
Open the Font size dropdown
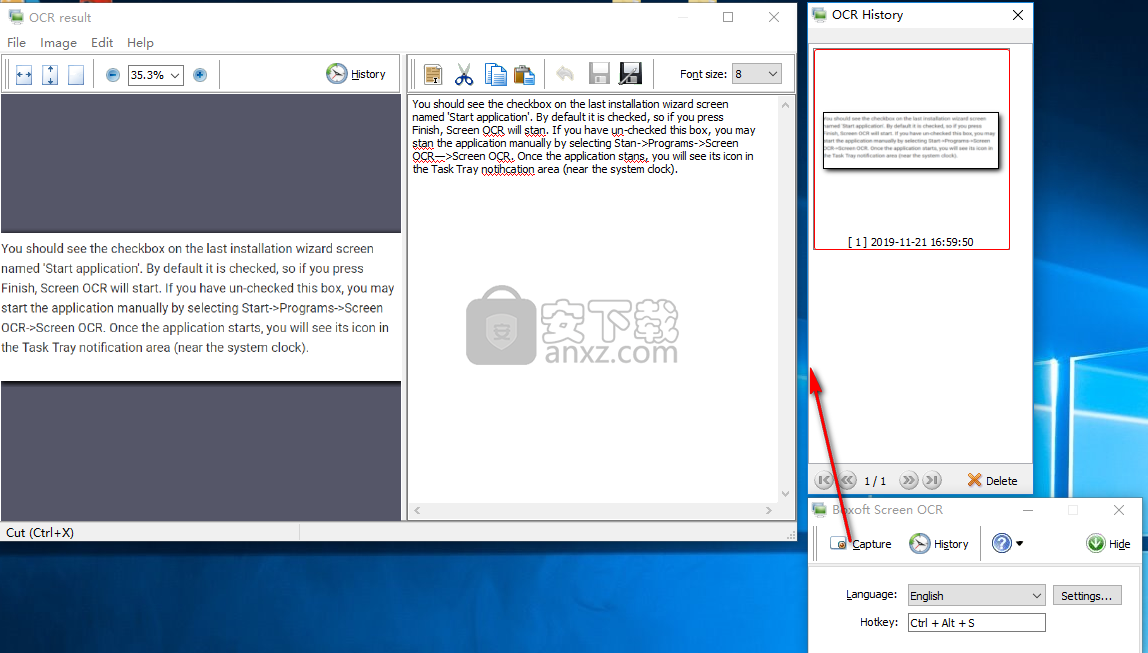pos(756,74)
